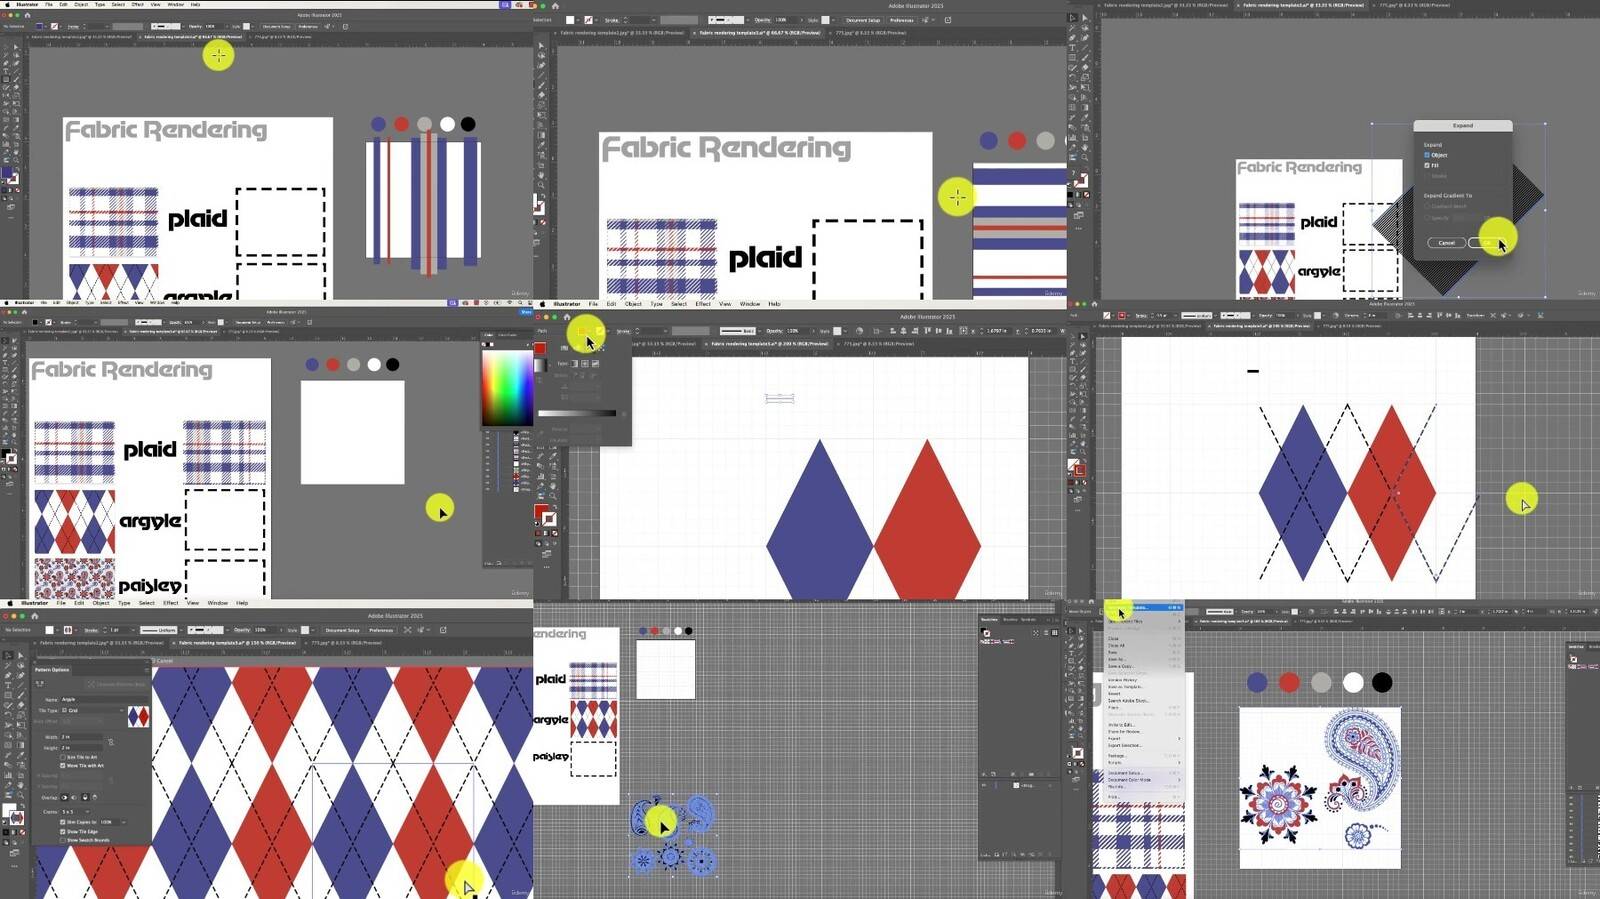
Task: Open Style dropdown arrow in Pattern Options window
Action: click(312, 630)
